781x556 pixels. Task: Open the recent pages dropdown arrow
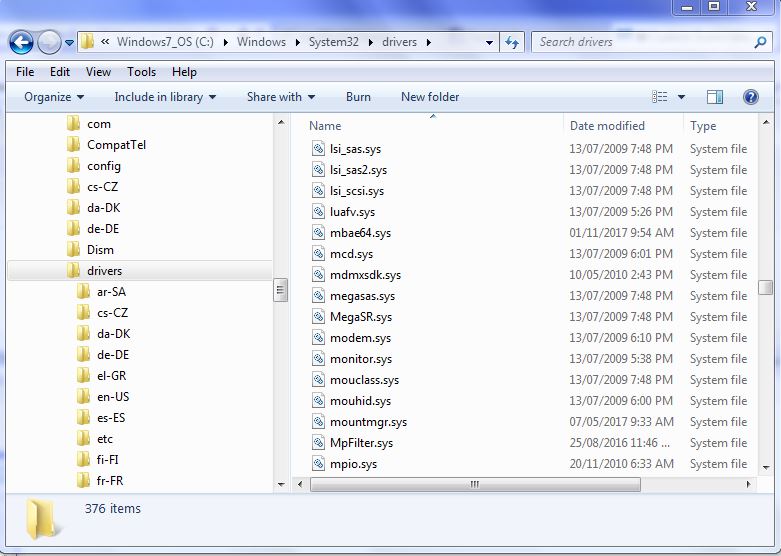coord(69,43)
